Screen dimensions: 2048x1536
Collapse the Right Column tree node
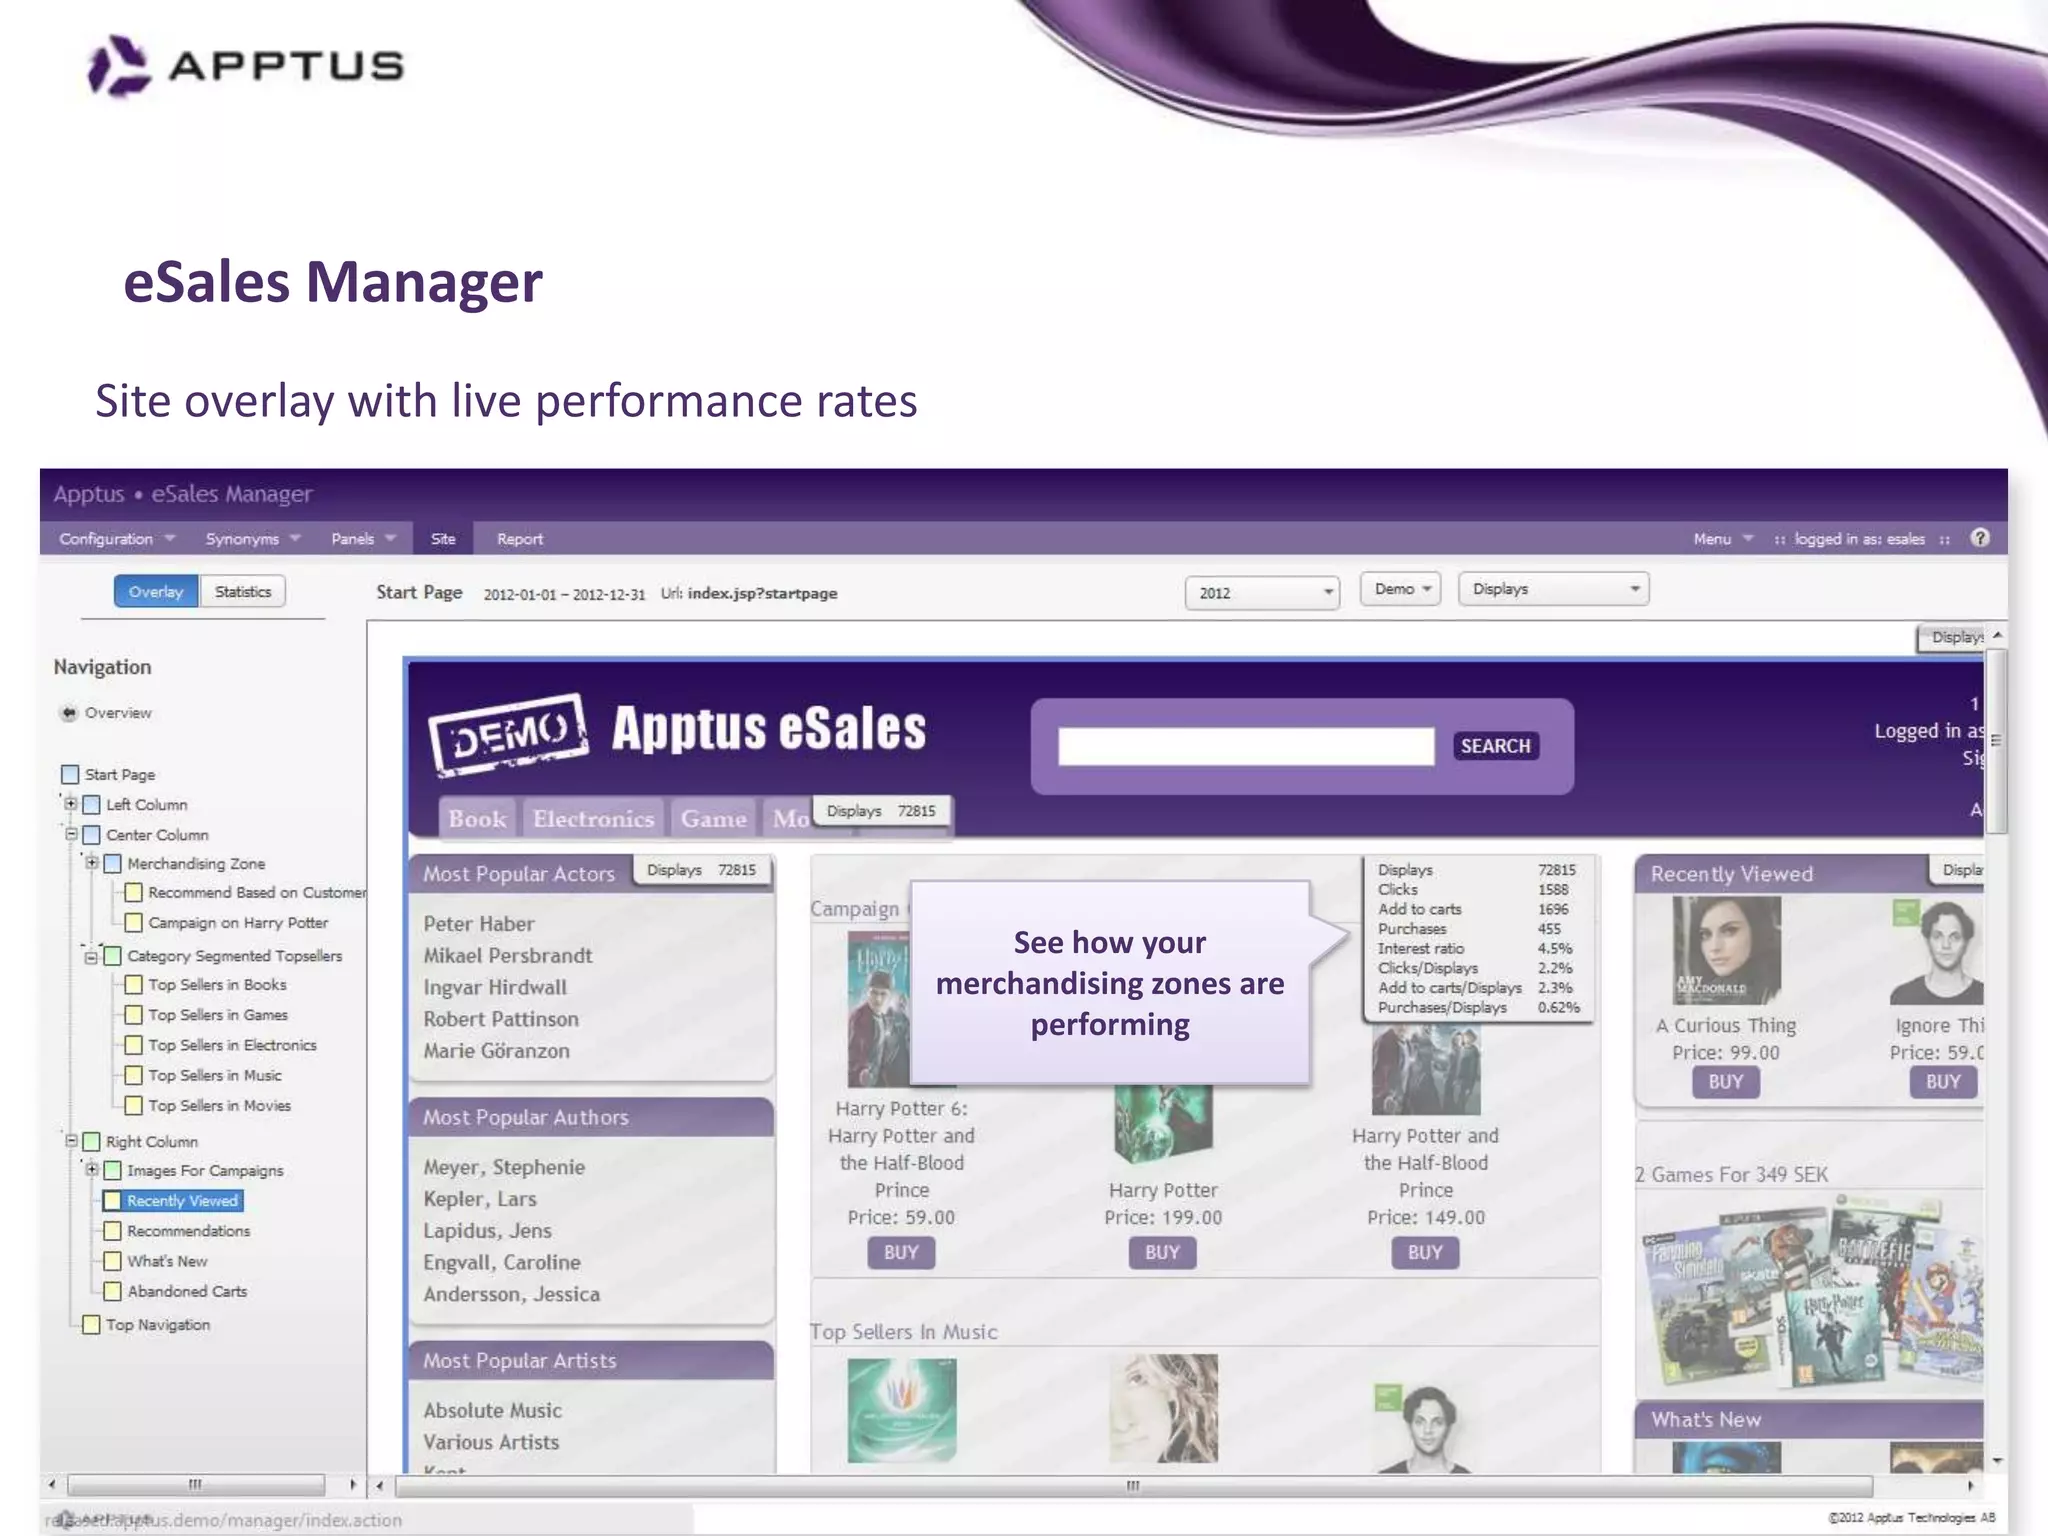[x=71, y=1140]
